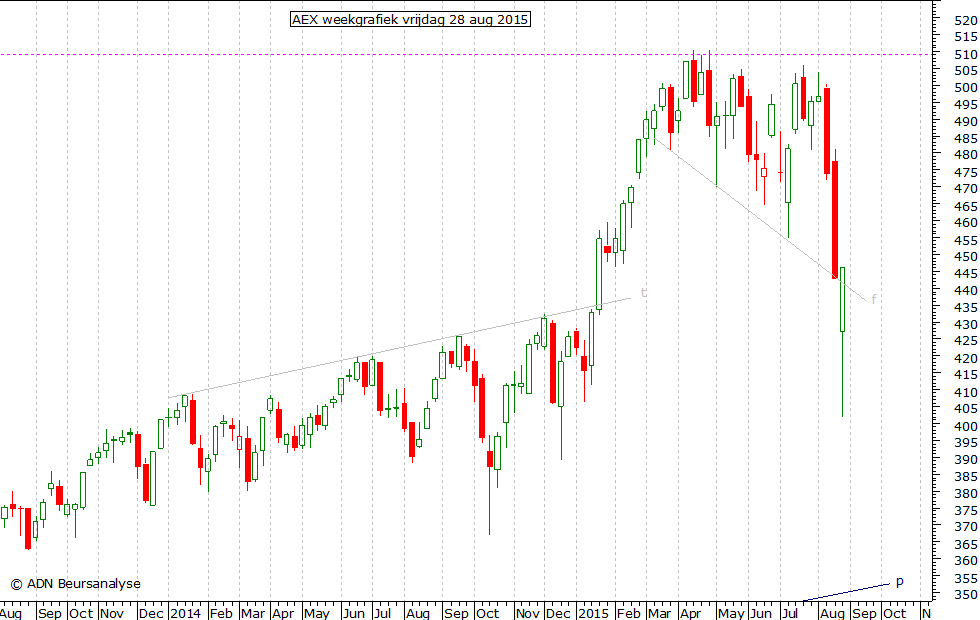The width and height of the screenshot is (980, 620).
Task: Click the 470 price axis label
Action: click(966, 188)
